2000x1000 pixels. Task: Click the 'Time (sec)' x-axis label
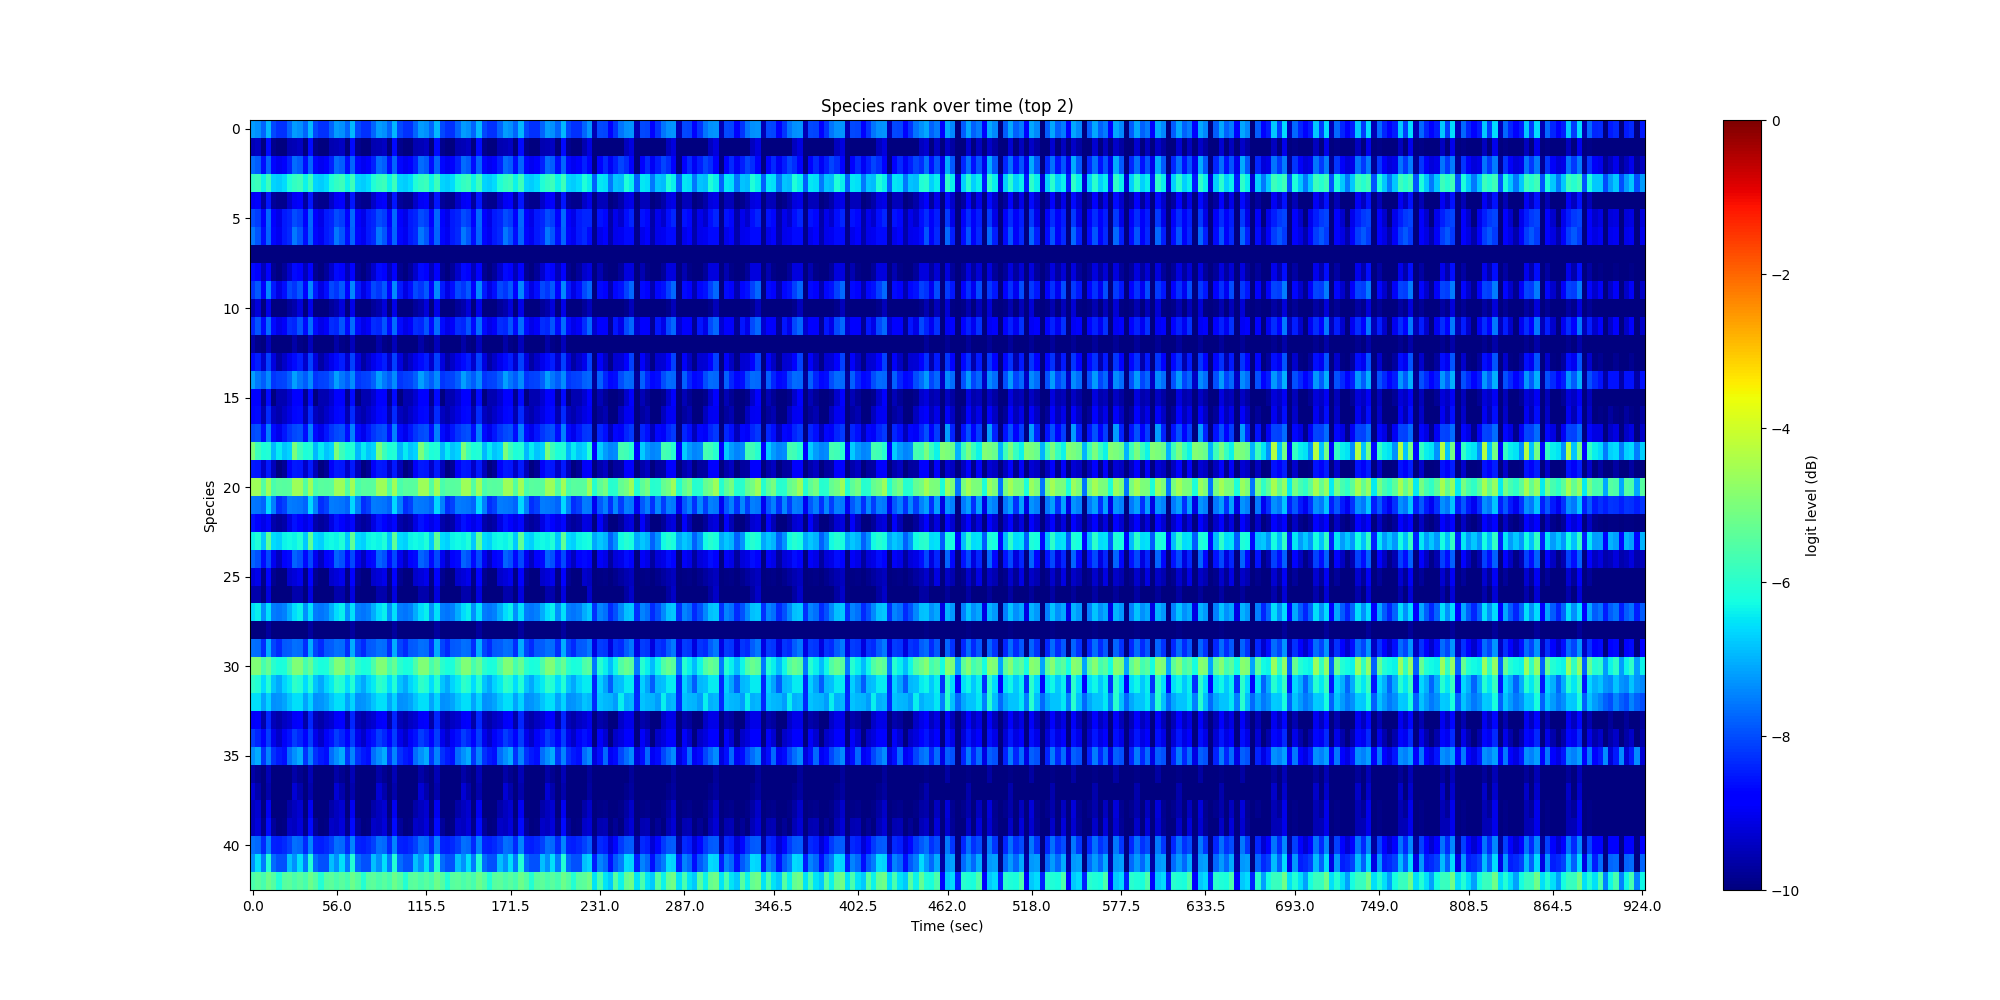coord(946,926)
